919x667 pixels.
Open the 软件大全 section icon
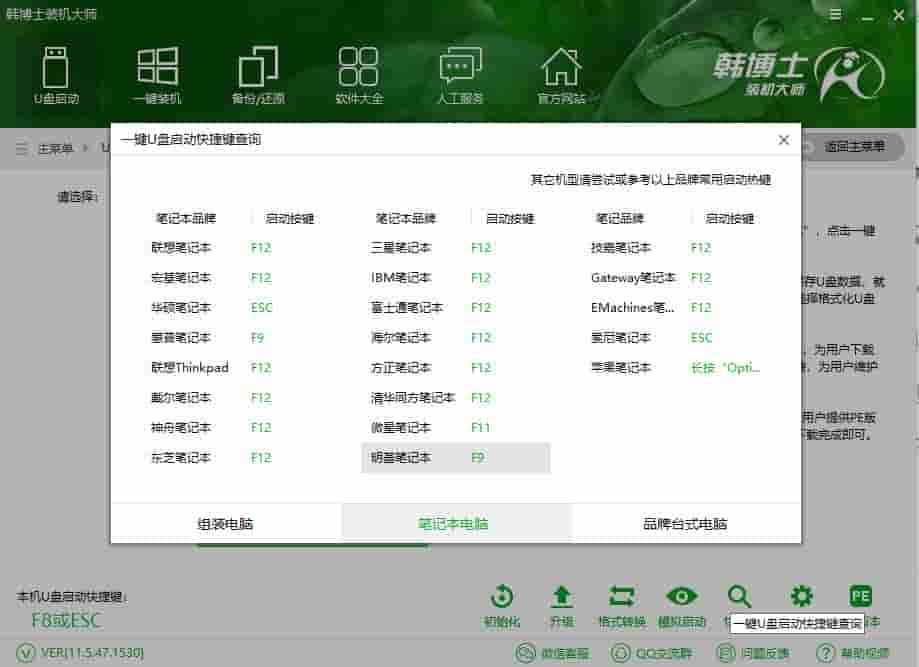pos(359,75)
